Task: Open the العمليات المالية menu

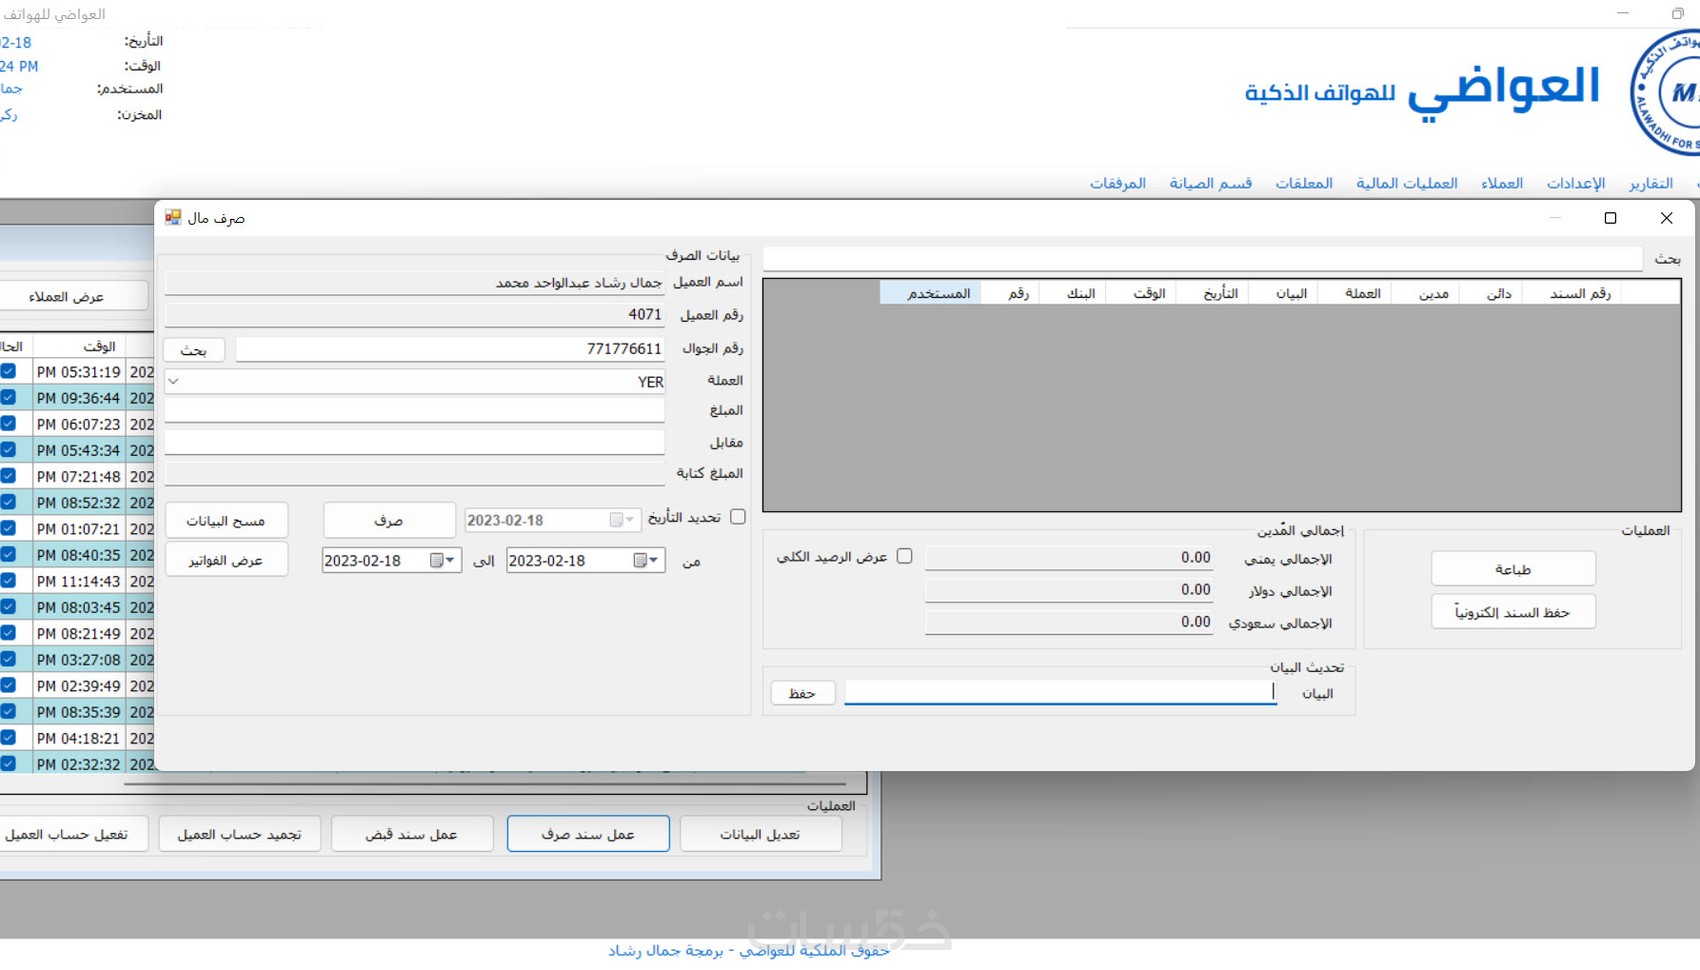Action: (x=1407, y=183)
